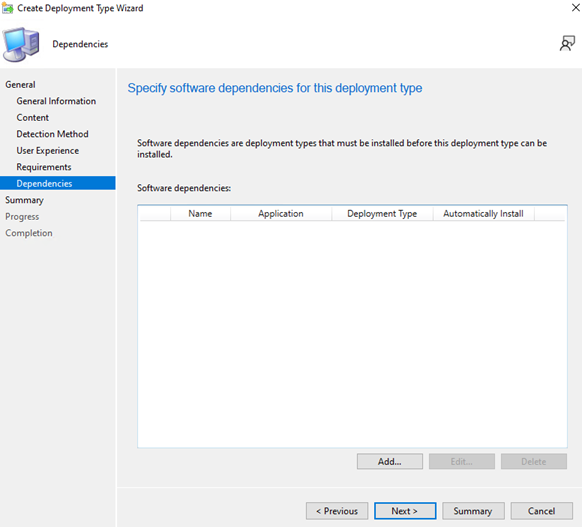Click the Deployment Type column header
Viewport: 582px width, 527px height.
(382, 213)
